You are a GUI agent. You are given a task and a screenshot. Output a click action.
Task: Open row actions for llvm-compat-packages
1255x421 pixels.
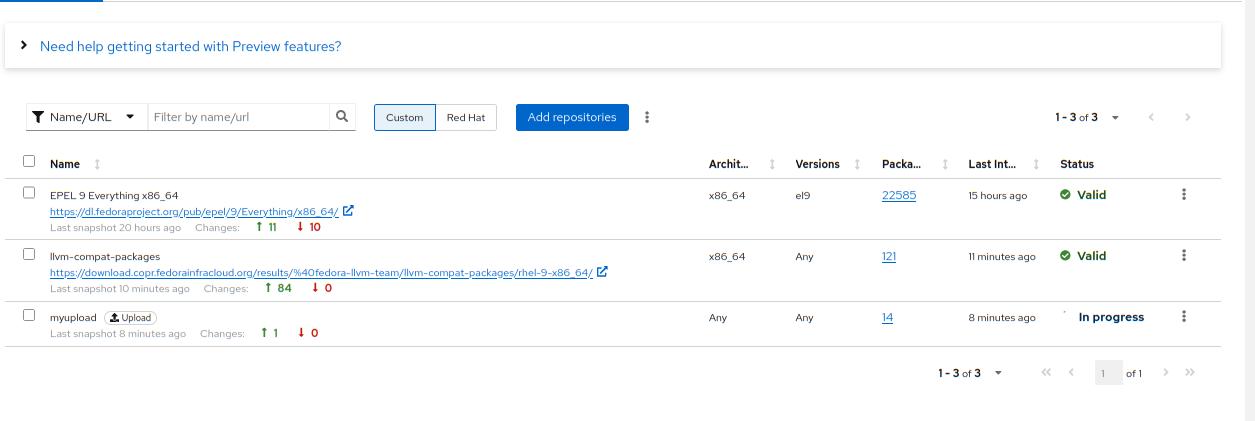coord(1184,256)
